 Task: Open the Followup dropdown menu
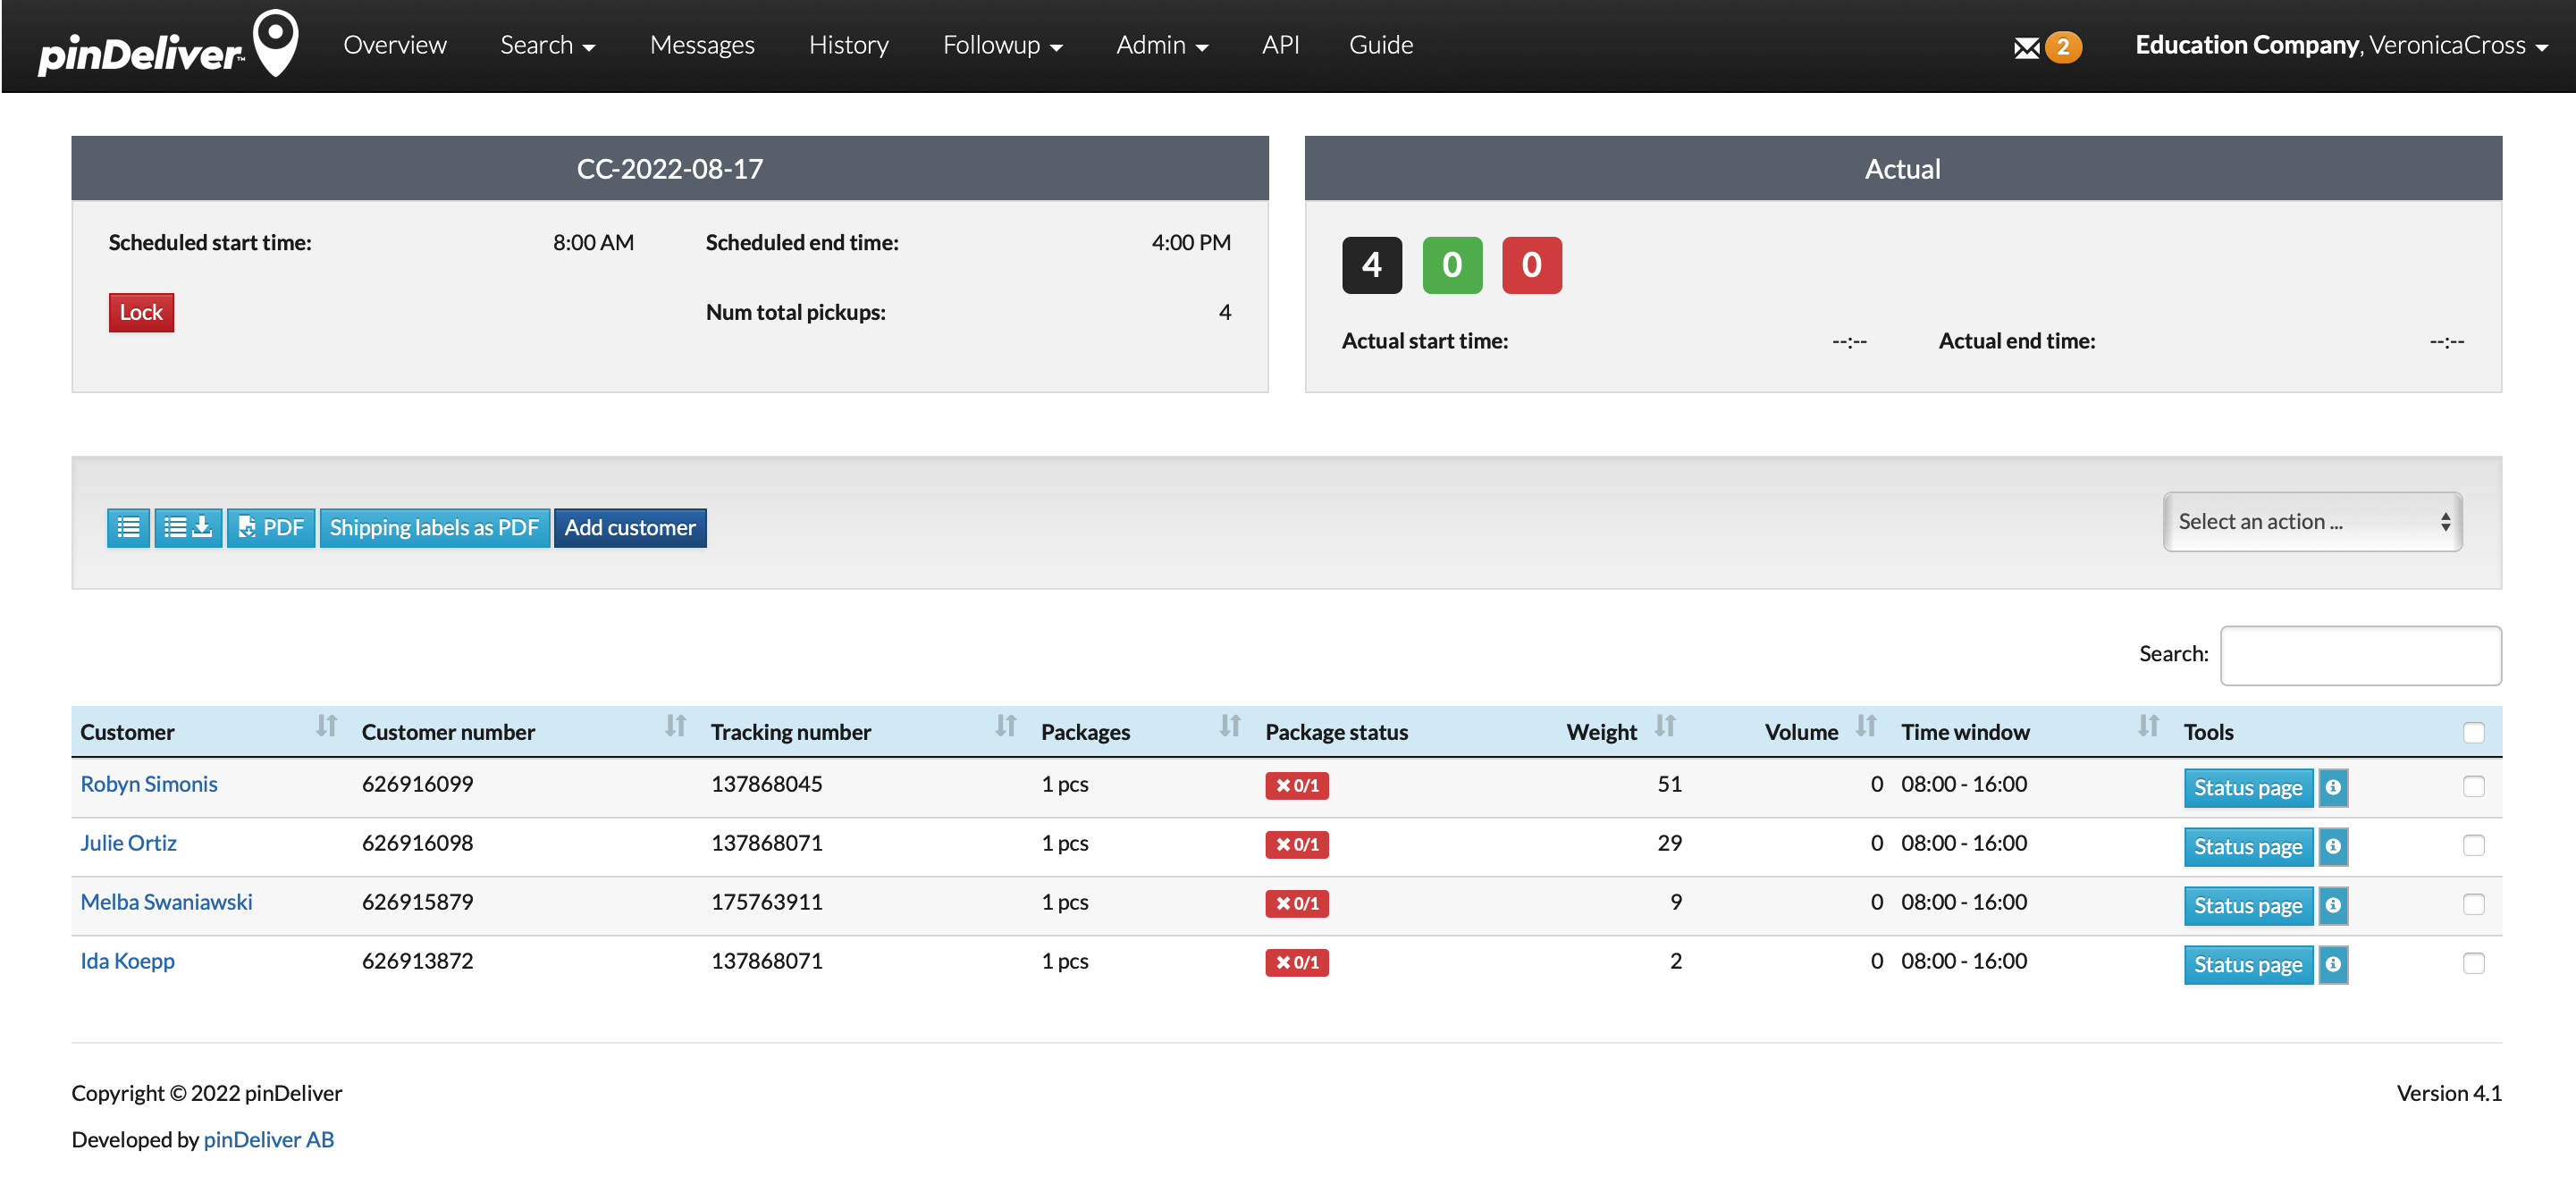click(1002, 46)
